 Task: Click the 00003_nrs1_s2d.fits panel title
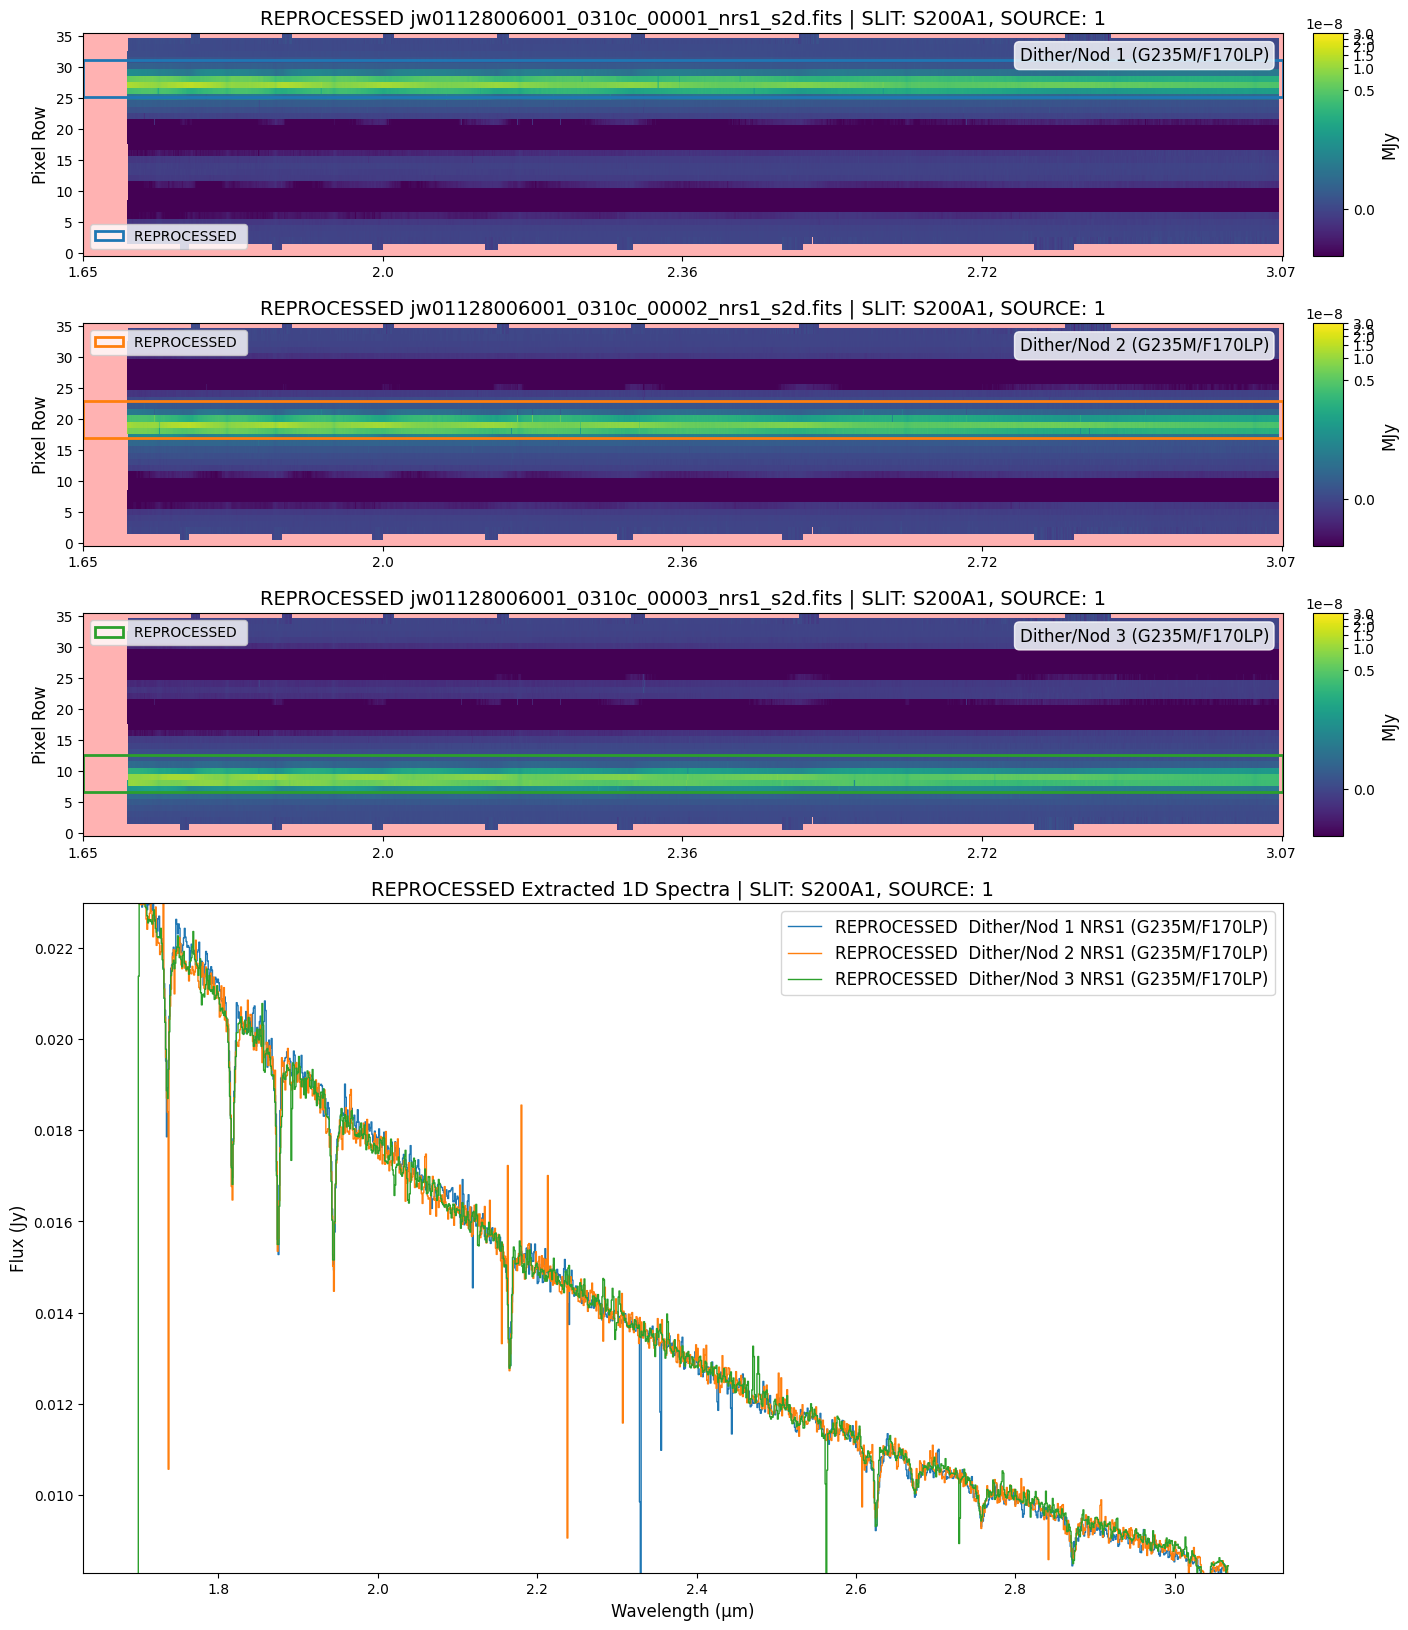click(682, 598)
